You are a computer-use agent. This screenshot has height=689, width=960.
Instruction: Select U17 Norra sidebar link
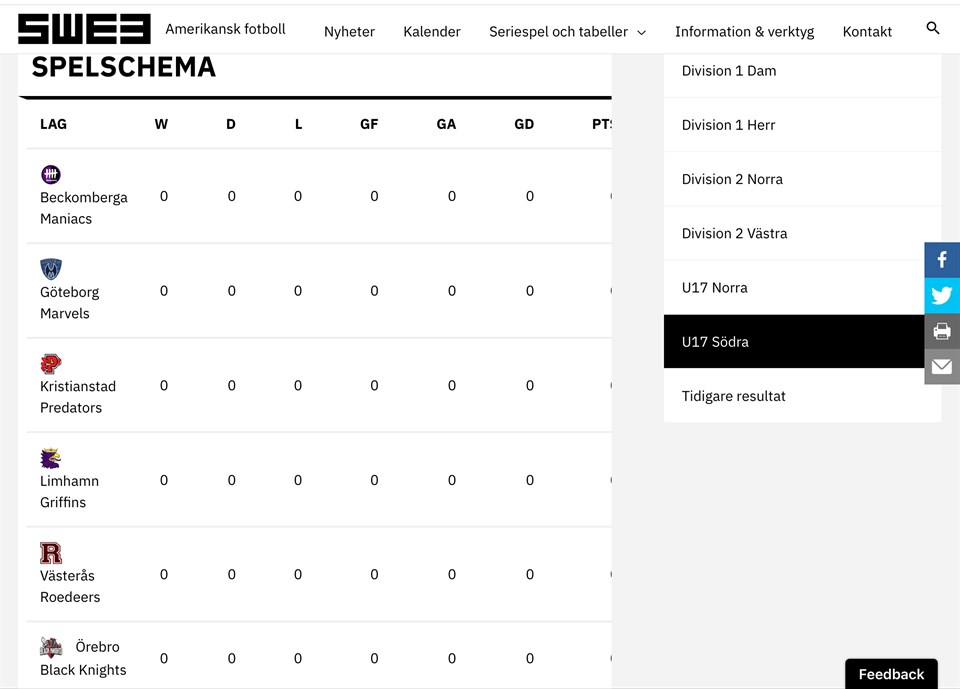tap(715, 288)
